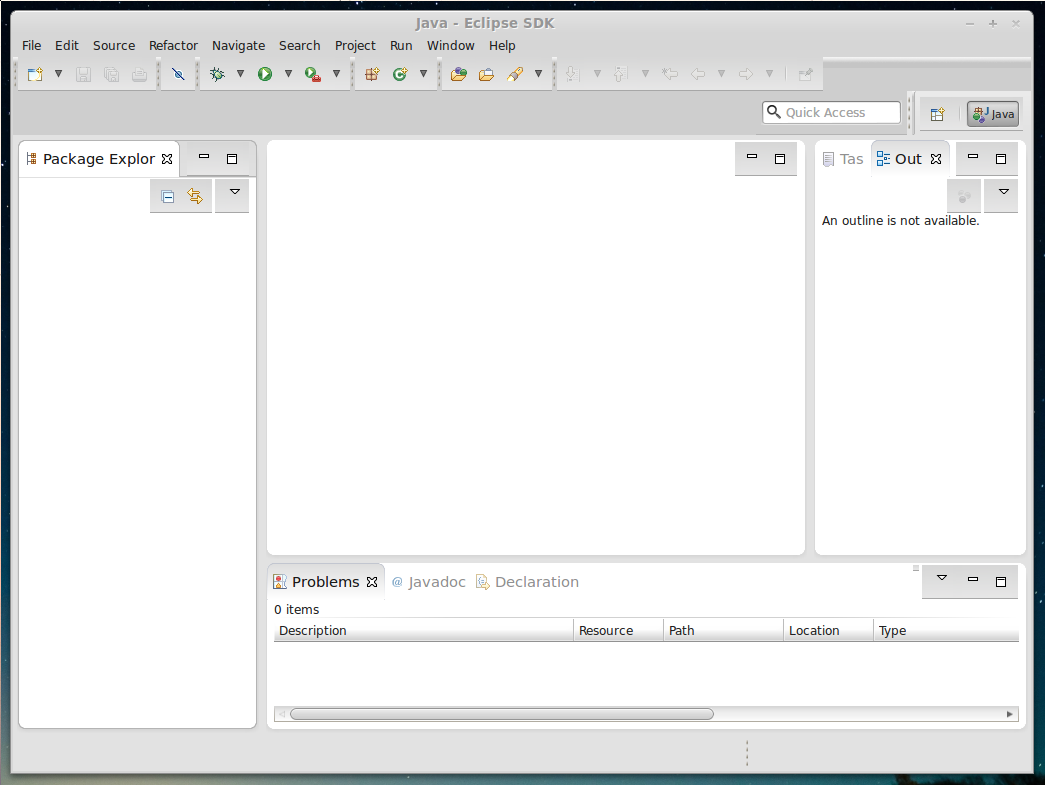Screen dimensions: 1045x785
Task: Click the Search flashlight icon
Action: pos(515,74)
